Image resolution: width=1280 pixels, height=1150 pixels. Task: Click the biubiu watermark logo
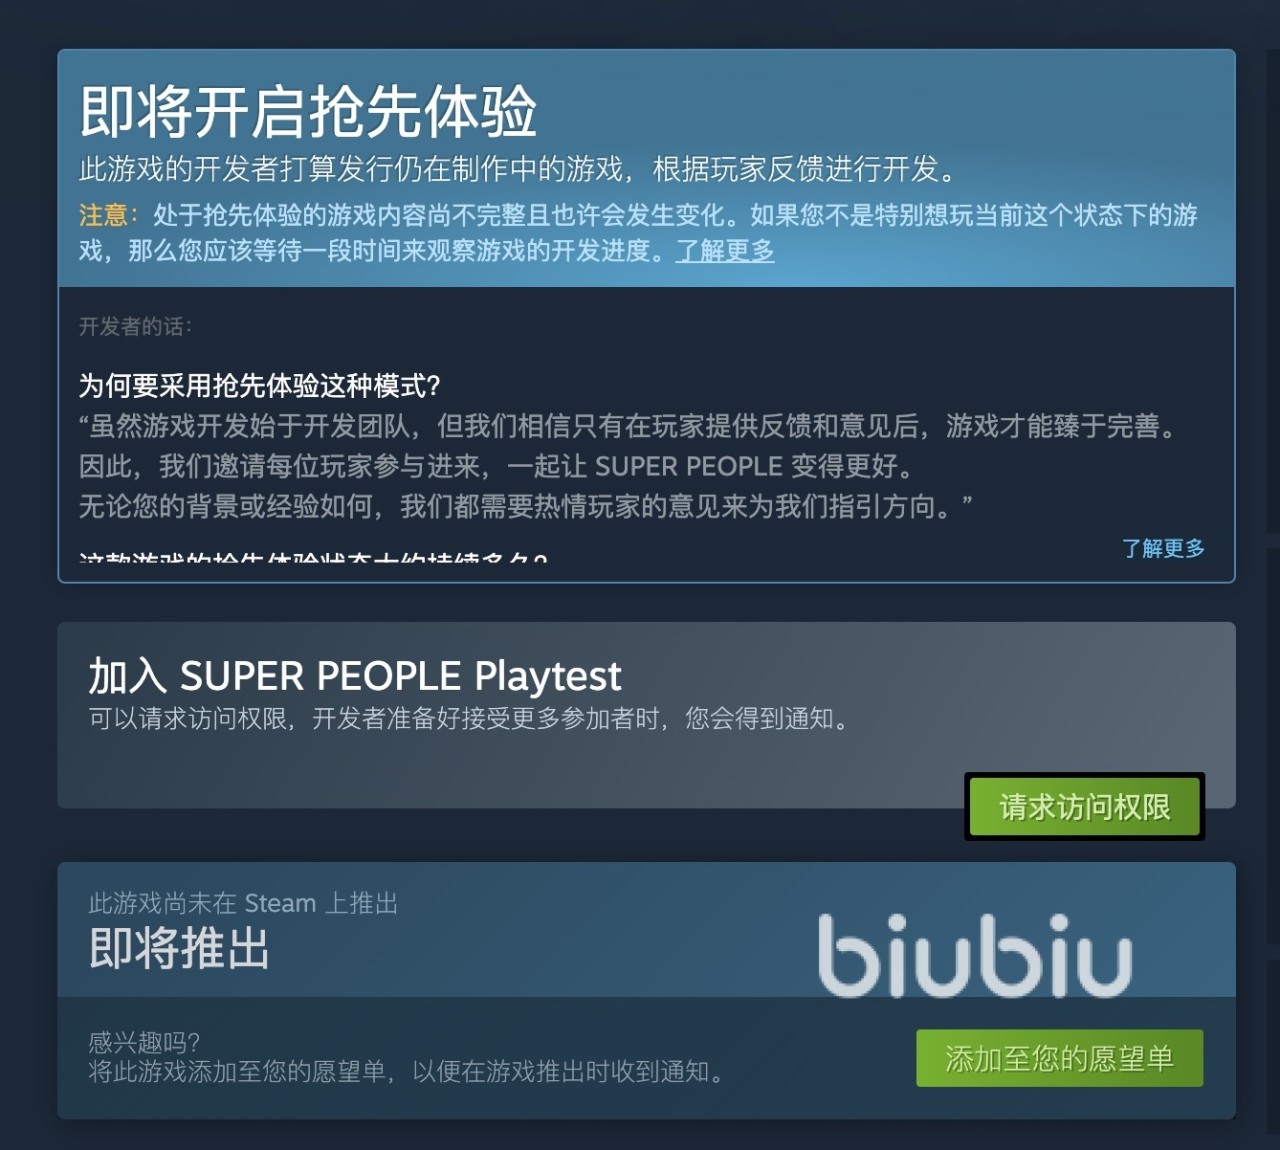pyautogui.click(x=975, y=956)
